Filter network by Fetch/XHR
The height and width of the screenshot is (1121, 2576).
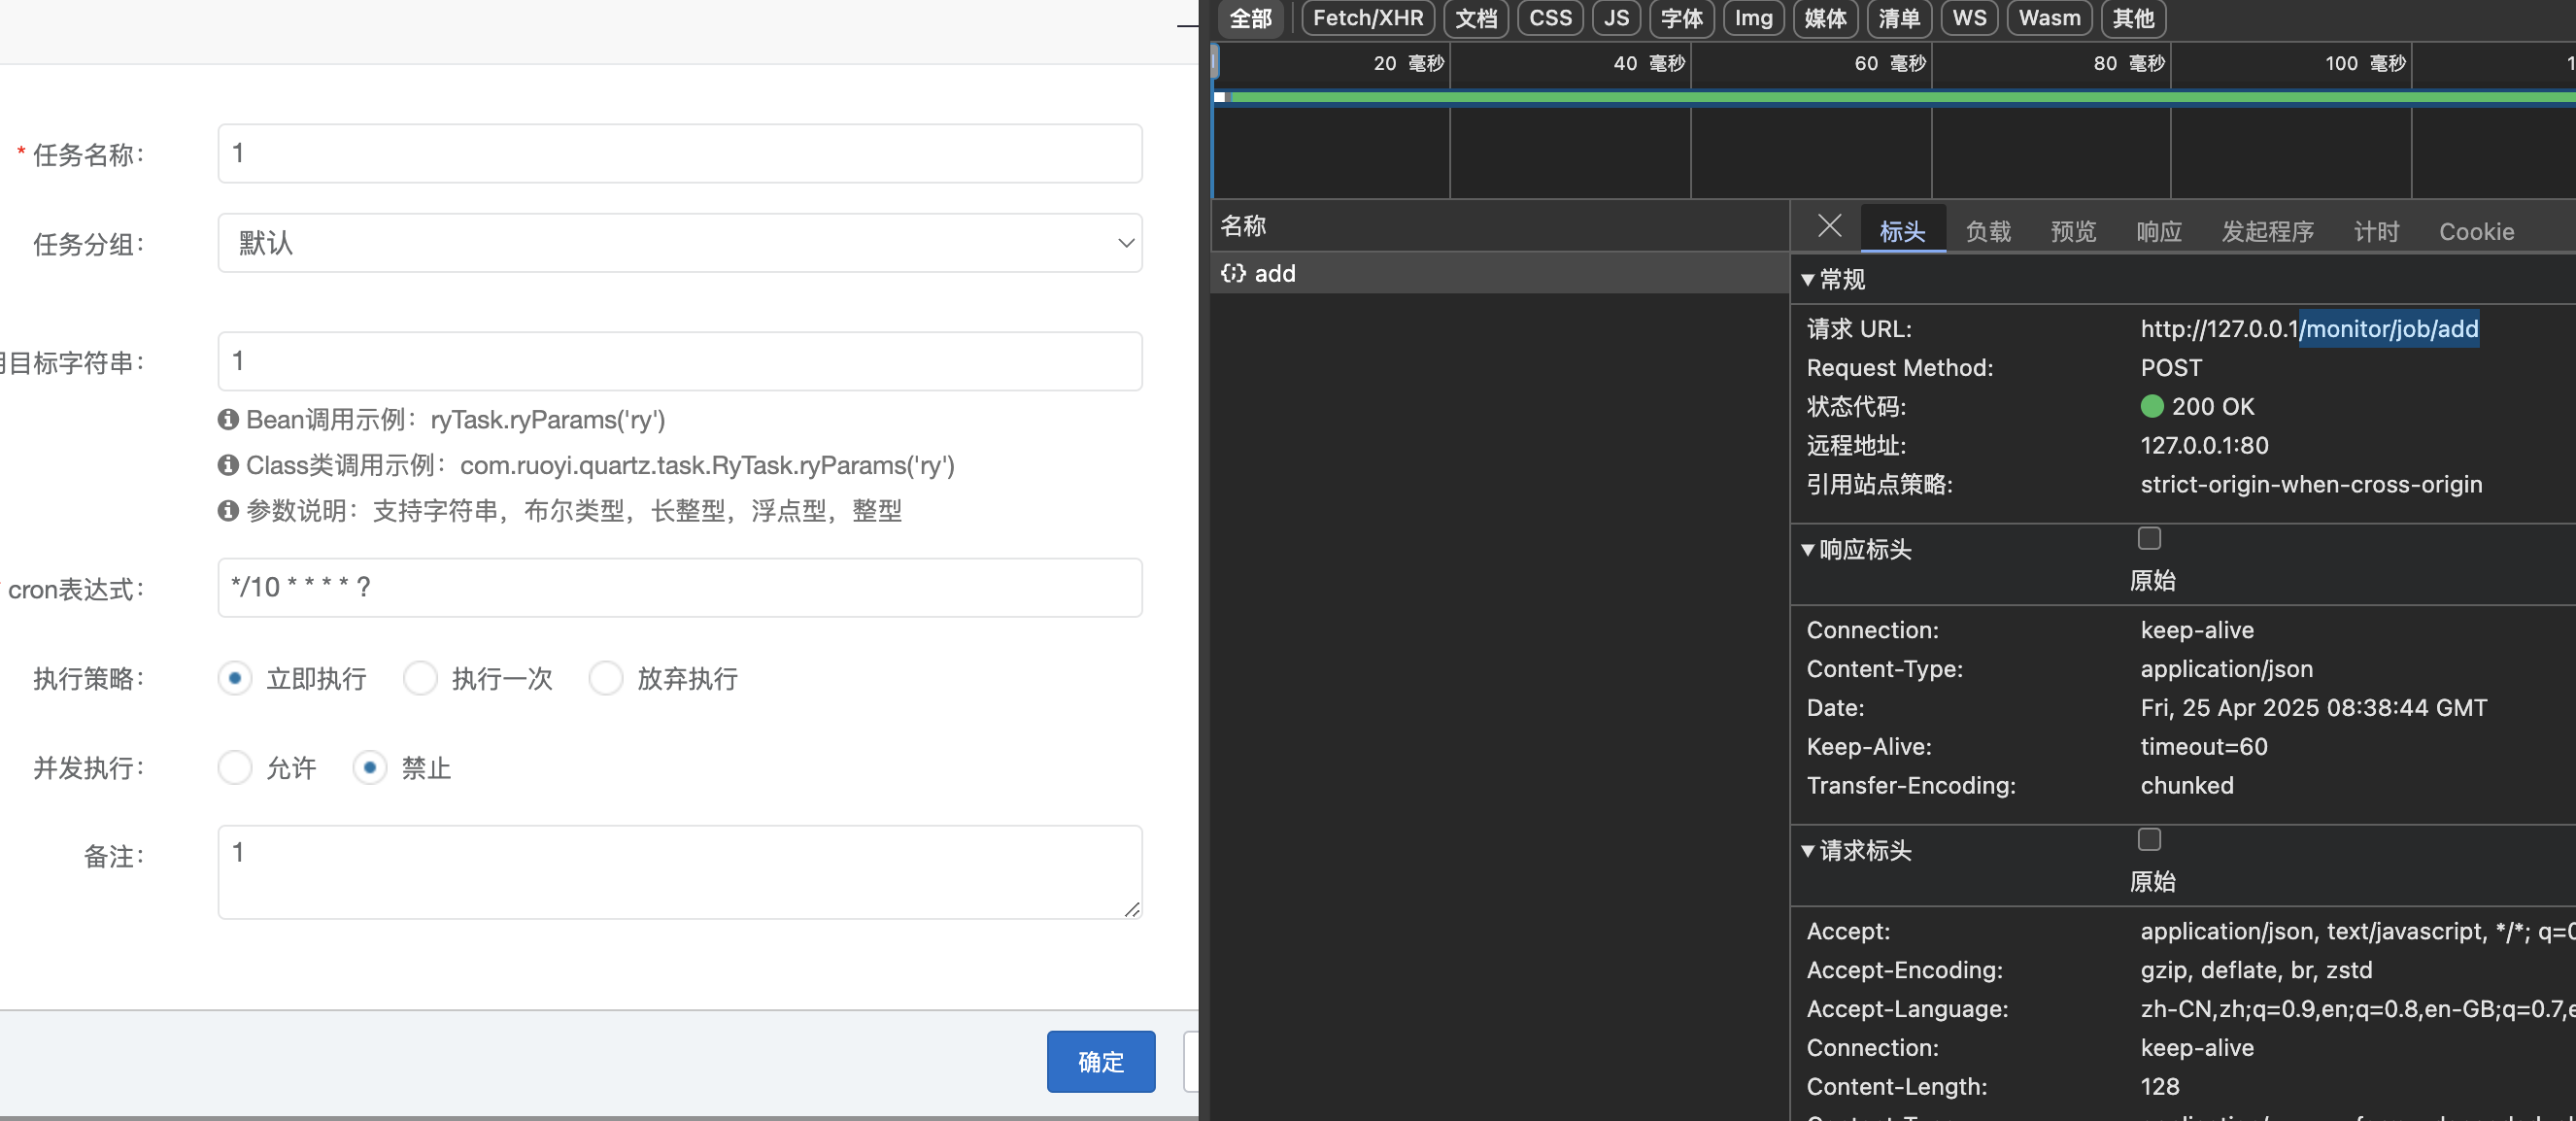click(1368, 18)
